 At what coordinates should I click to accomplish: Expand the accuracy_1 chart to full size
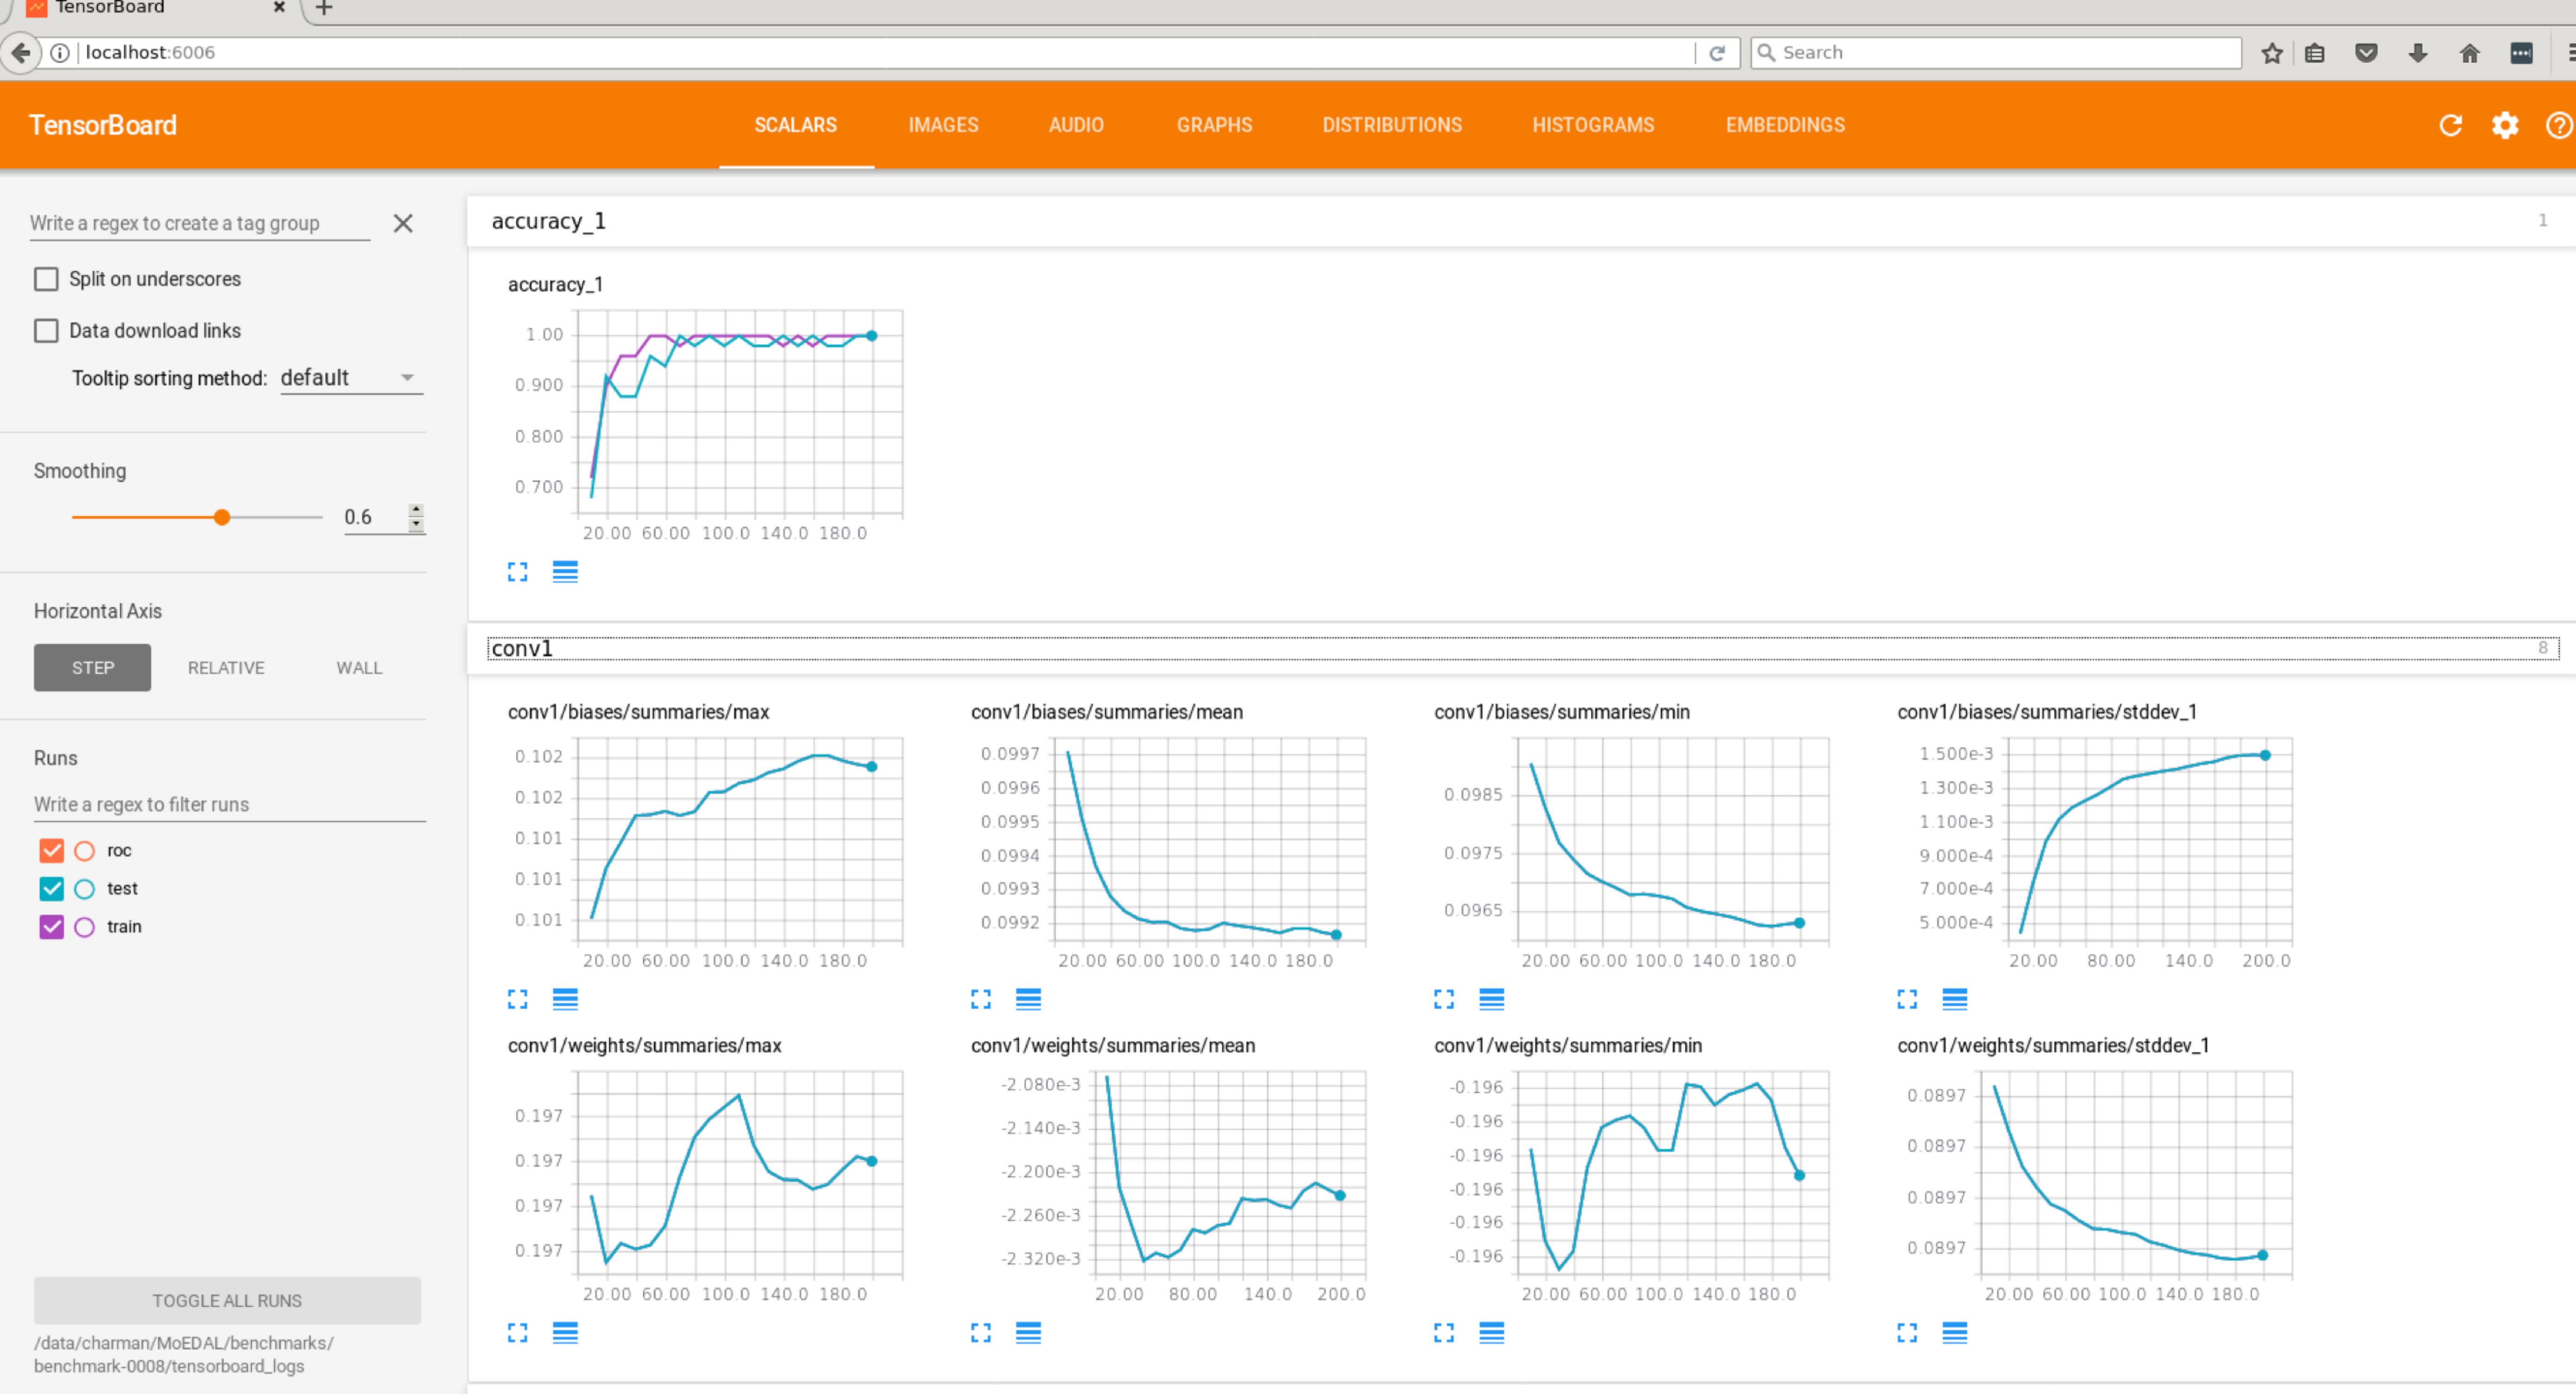517,572
